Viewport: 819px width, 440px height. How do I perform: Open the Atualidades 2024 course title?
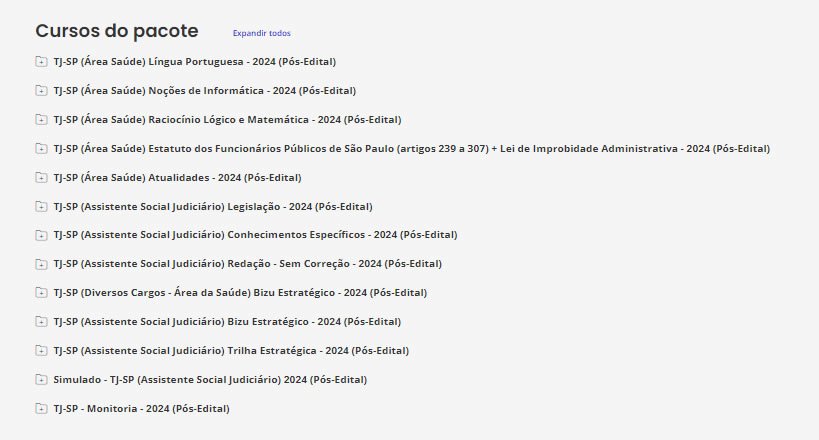pyautogui.click(x=177, y=178)
